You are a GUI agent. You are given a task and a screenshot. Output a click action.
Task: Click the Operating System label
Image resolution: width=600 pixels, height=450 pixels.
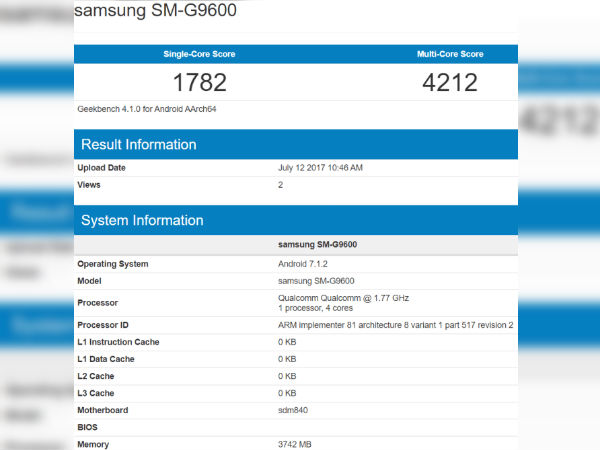pos(113,264)
